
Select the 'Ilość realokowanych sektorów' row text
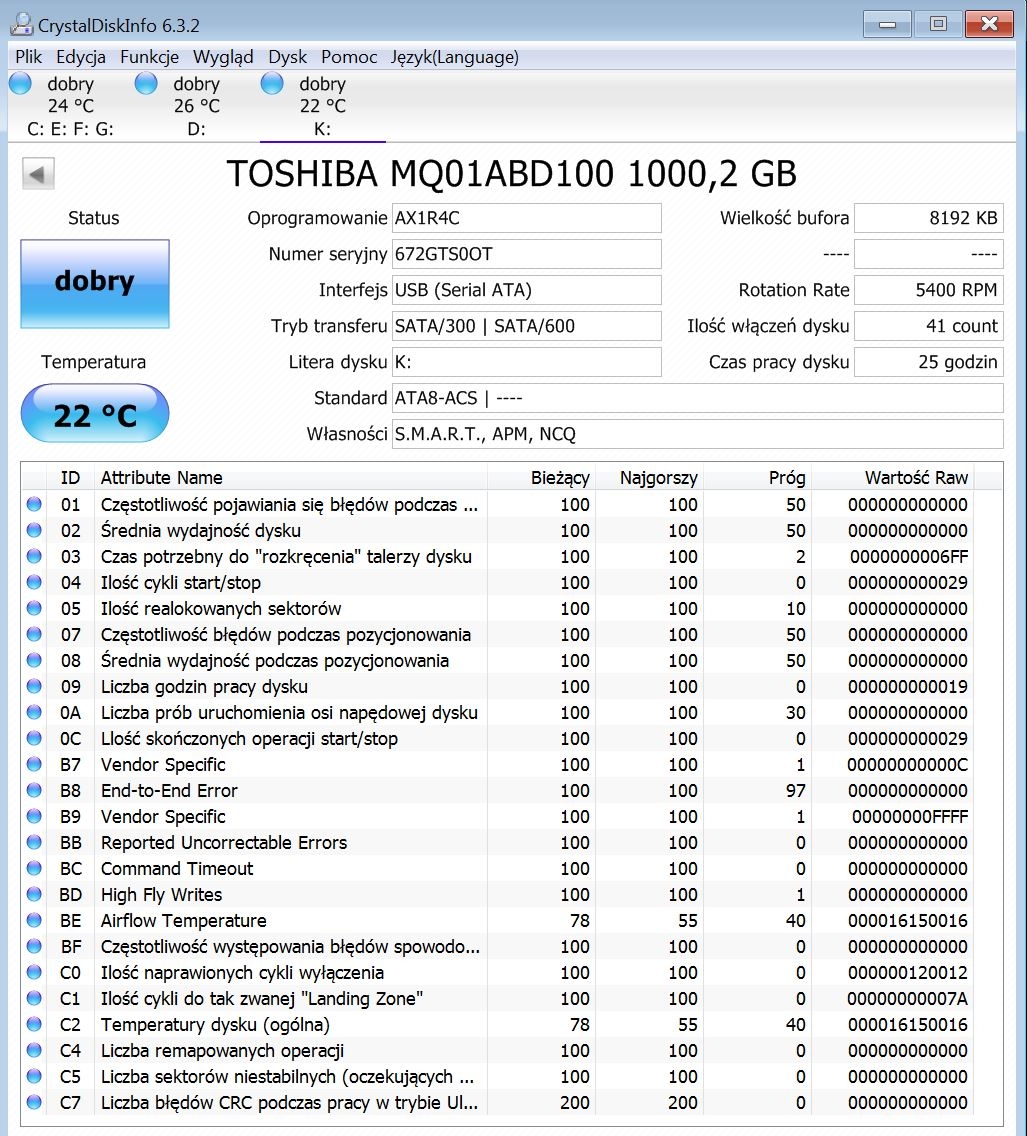[x=221, y=609]
